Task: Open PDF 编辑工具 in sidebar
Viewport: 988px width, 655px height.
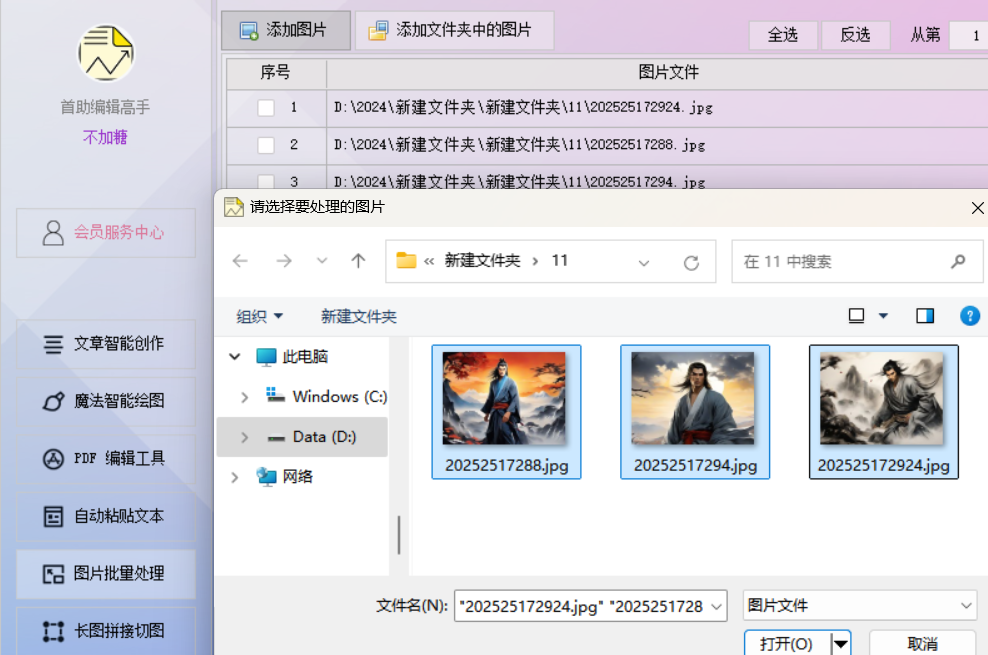Action: pyautogui.click(x=106, y=458)
